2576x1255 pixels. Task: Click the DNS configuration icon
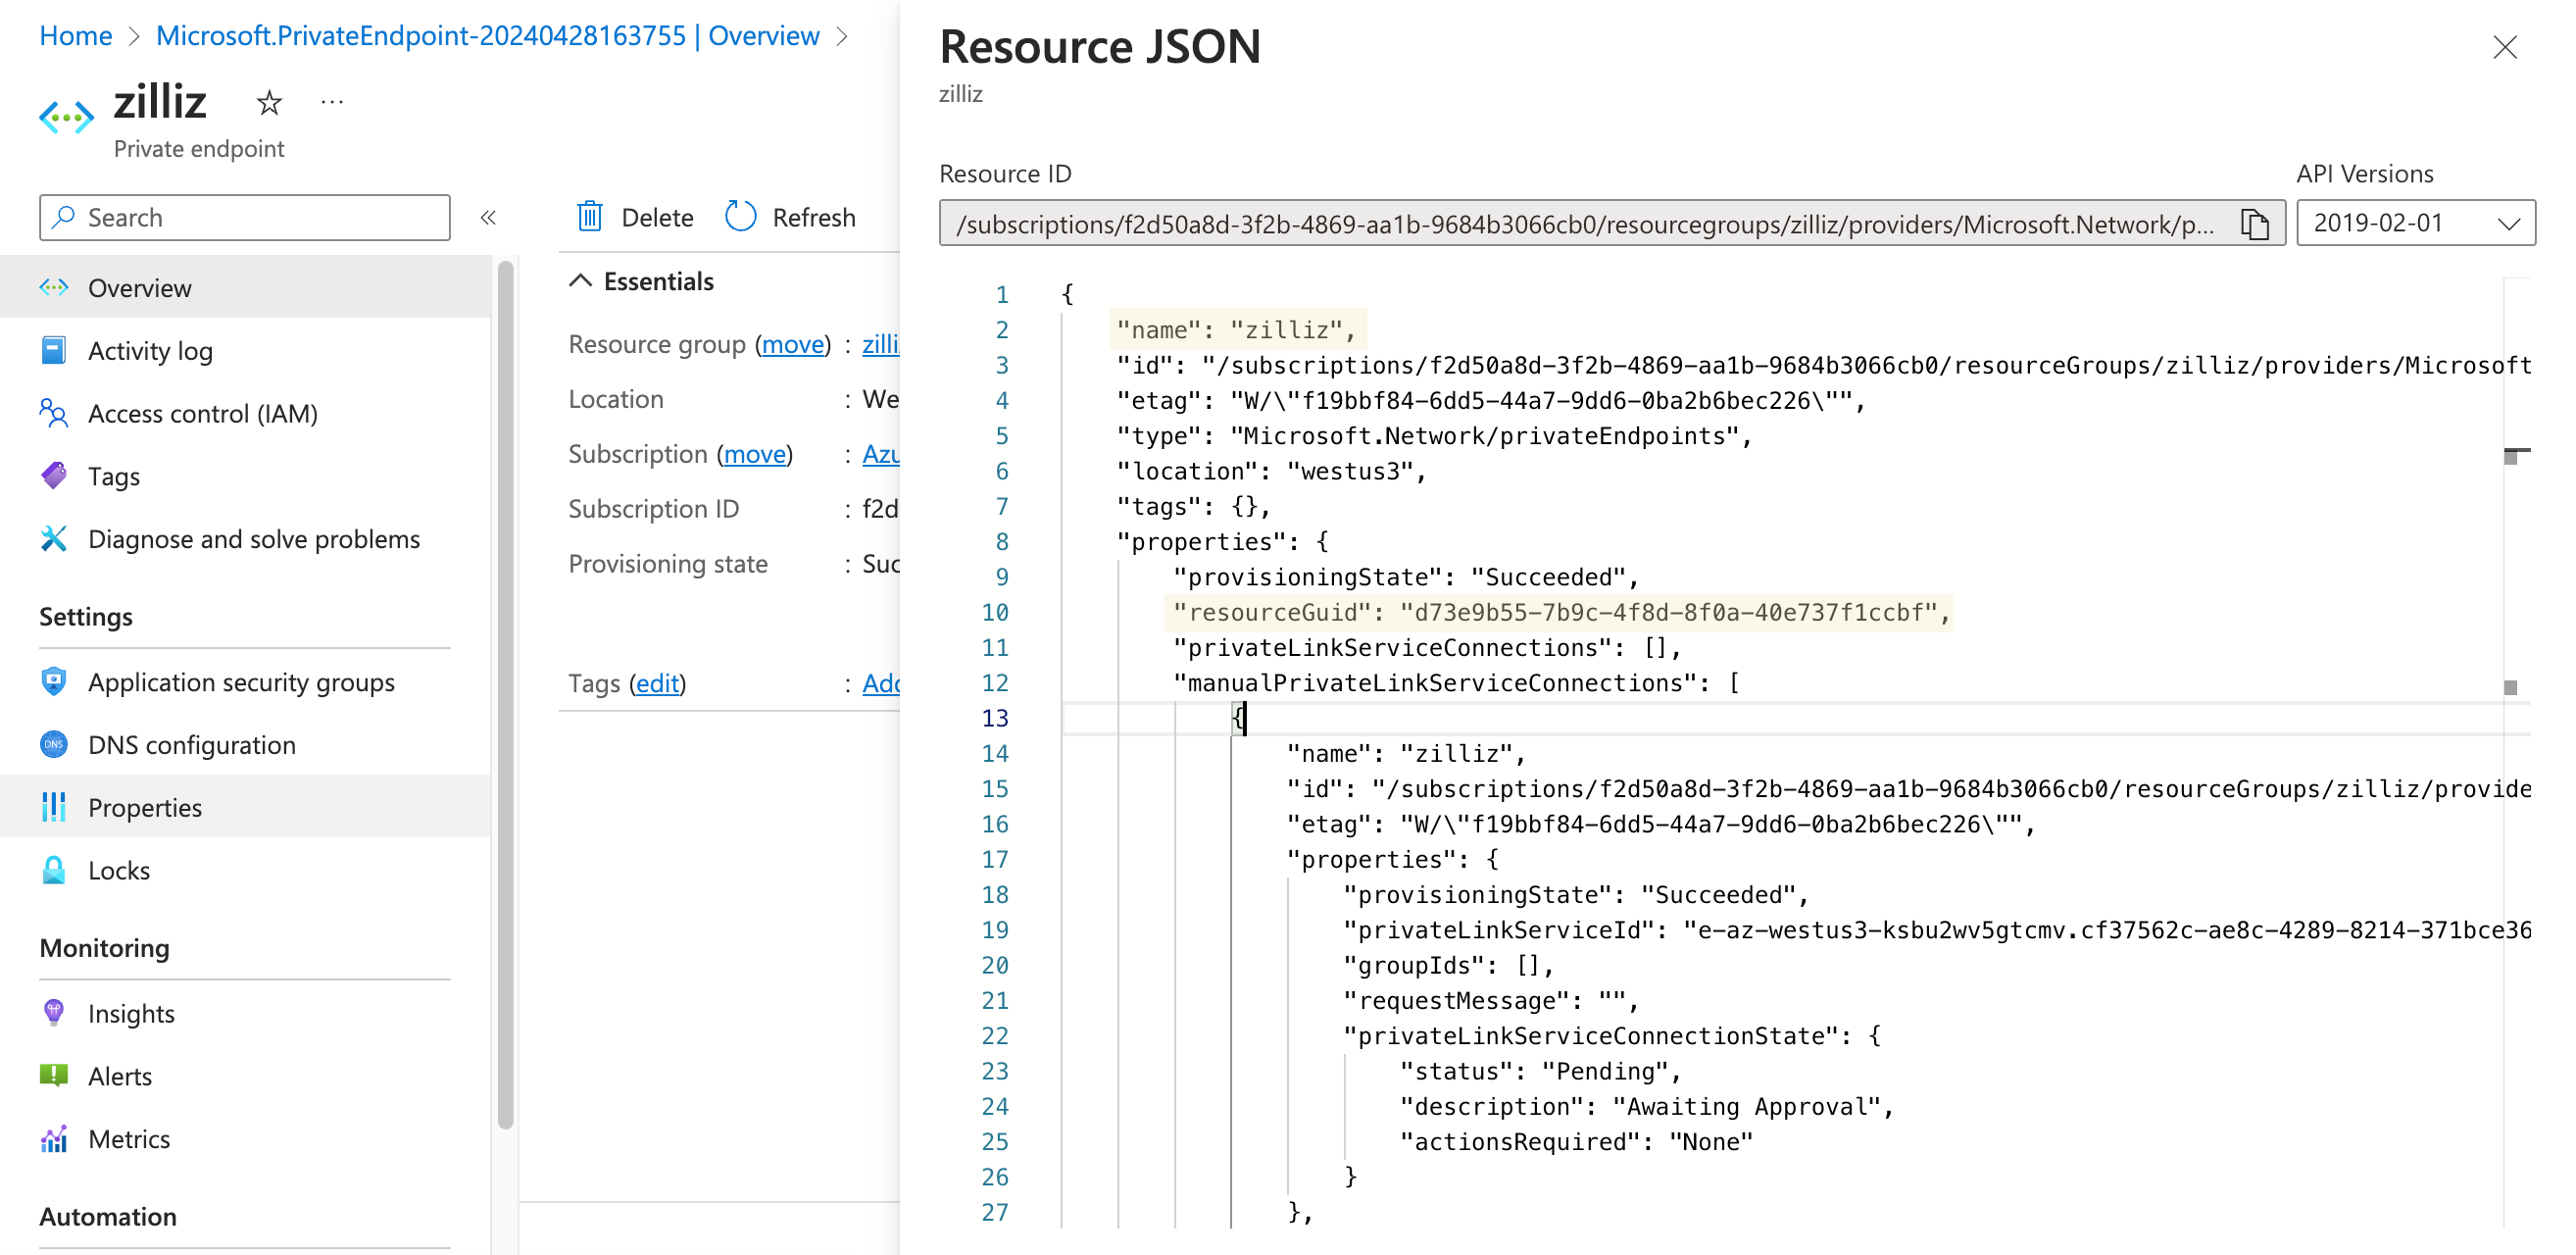[x=54, y=745]
